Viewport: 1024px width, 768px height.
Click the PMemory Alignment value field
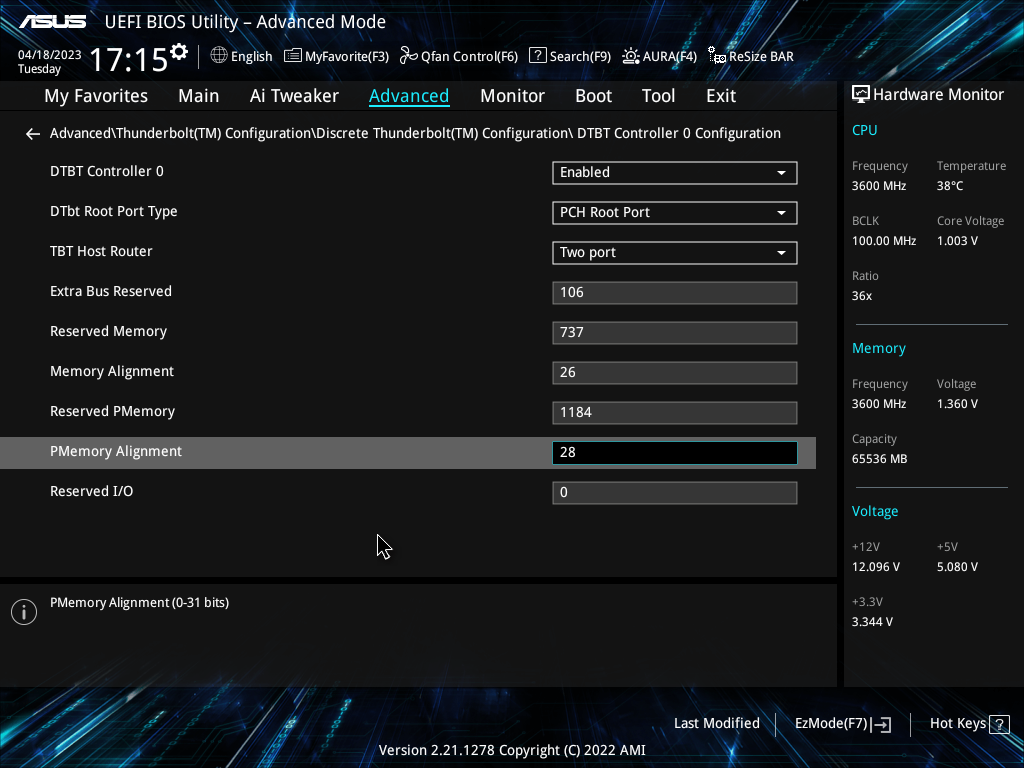point(675,453)
